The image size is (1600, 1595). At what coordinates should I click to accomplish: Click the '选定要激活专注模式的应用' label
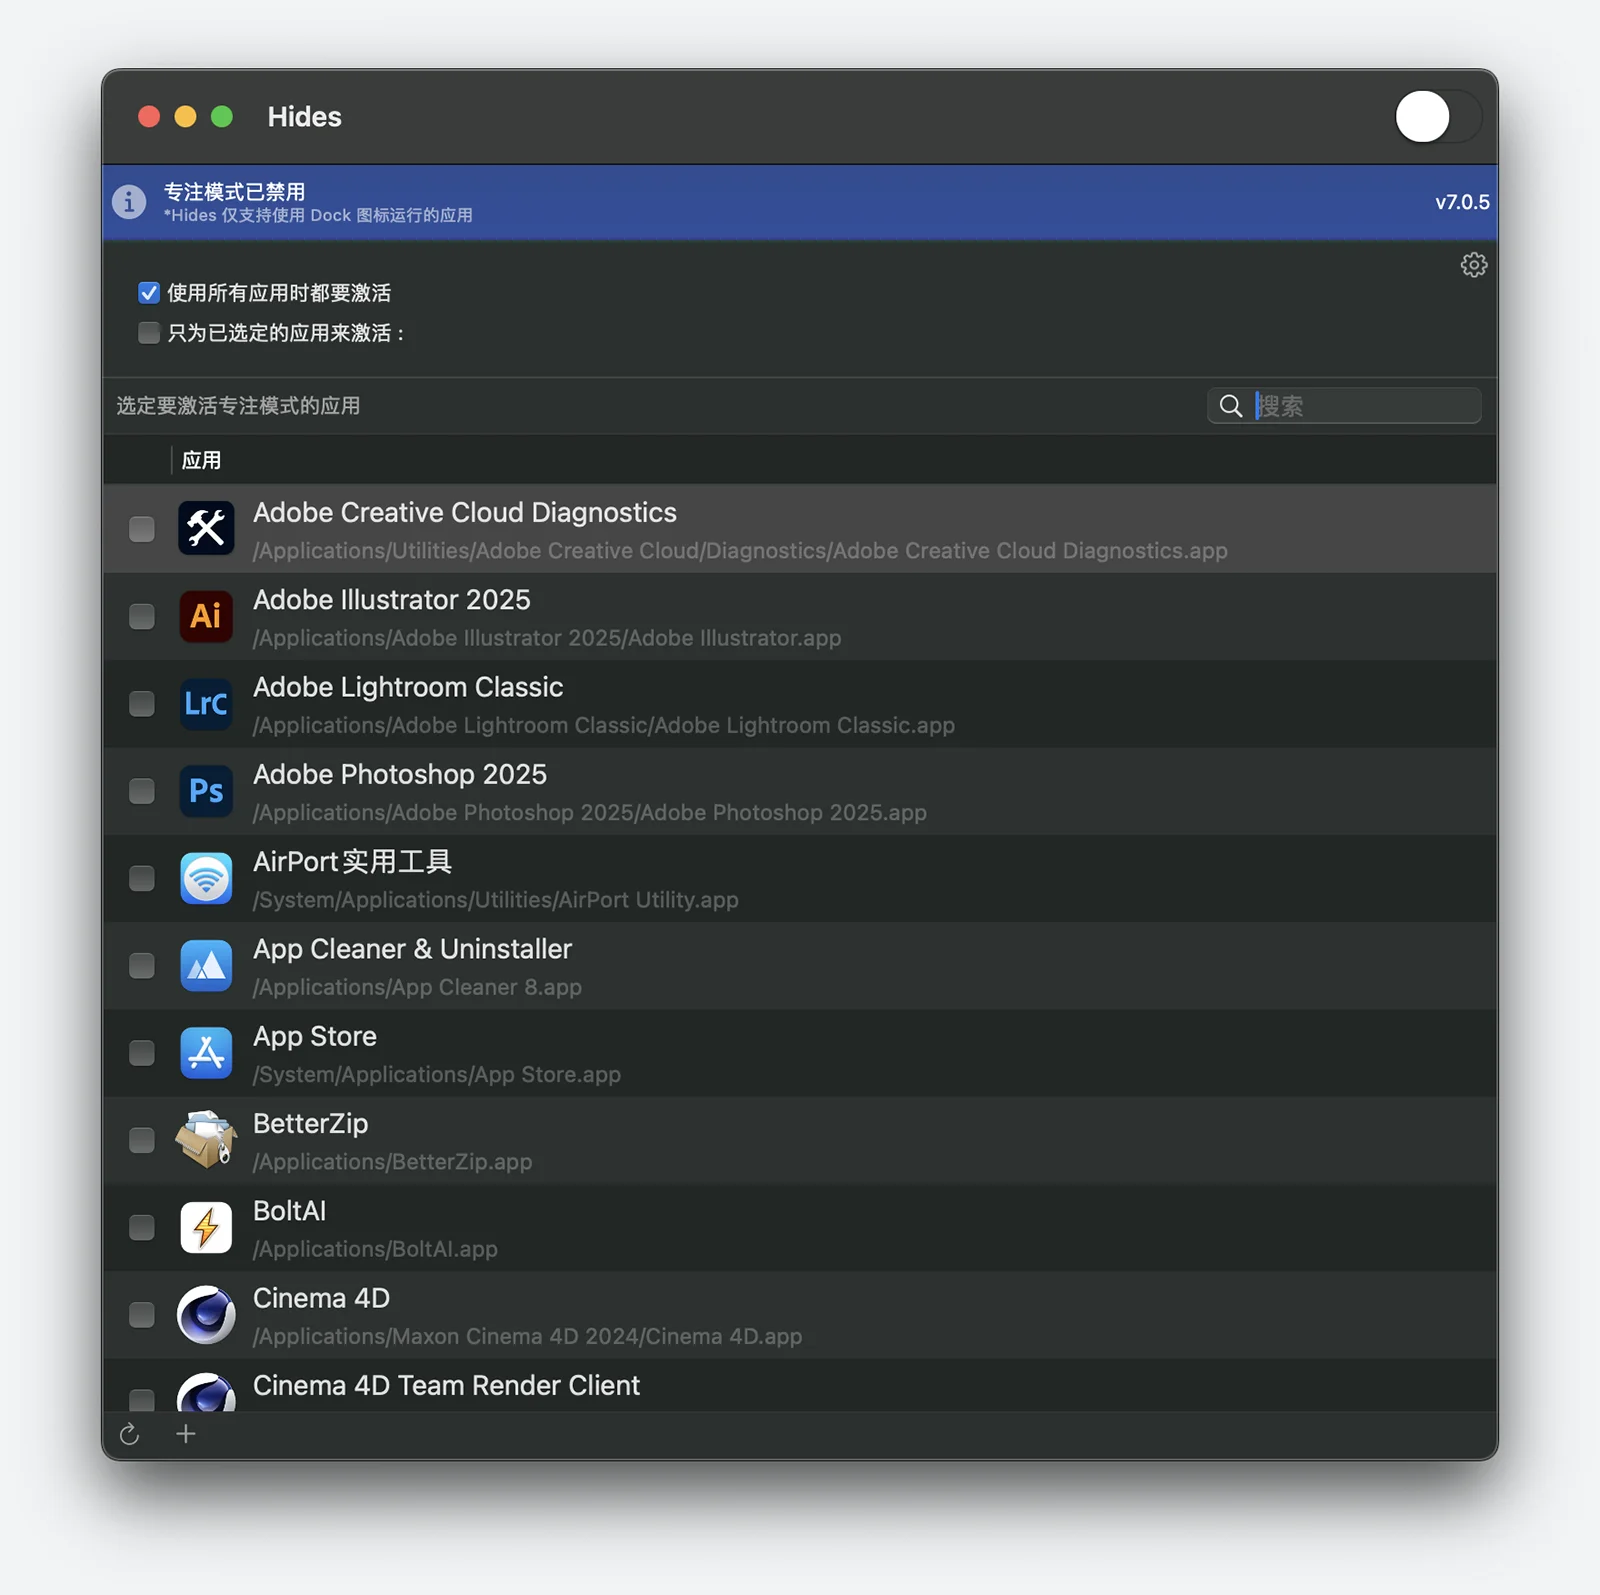pyautogui.click(x=238, y=406)
